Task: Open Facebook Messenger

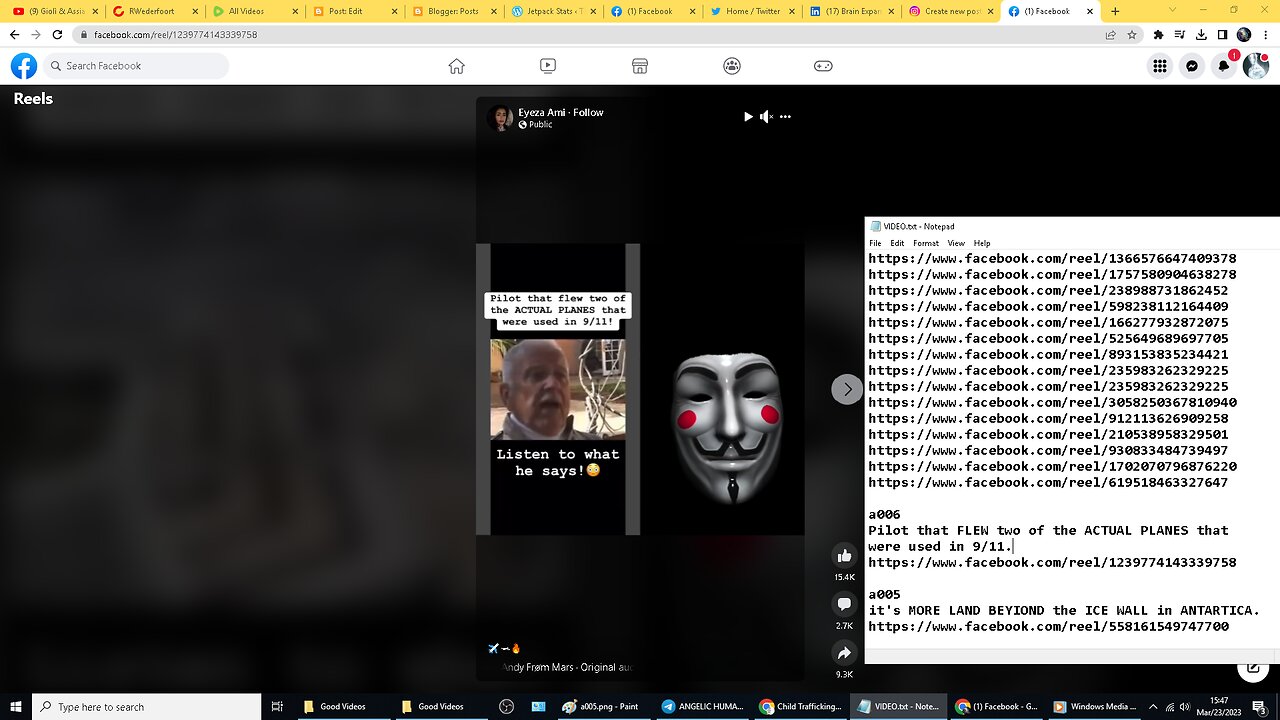Action: click(x=1192, y=66)
